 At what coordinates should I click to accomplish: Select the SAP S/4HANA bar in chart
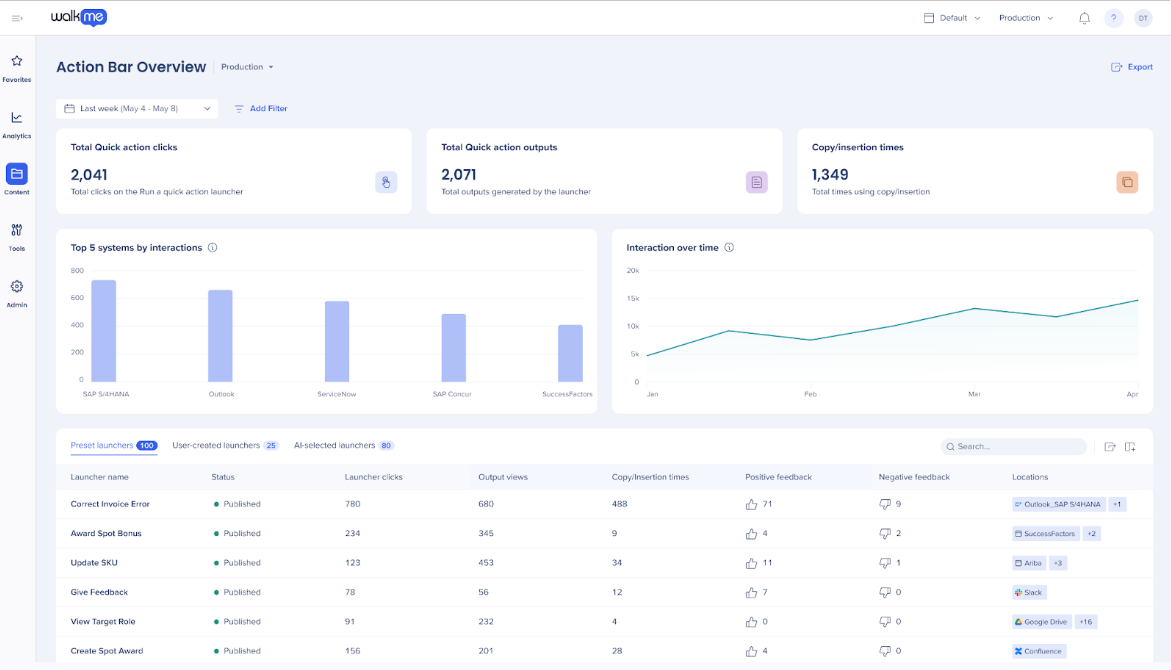(104, 331)
